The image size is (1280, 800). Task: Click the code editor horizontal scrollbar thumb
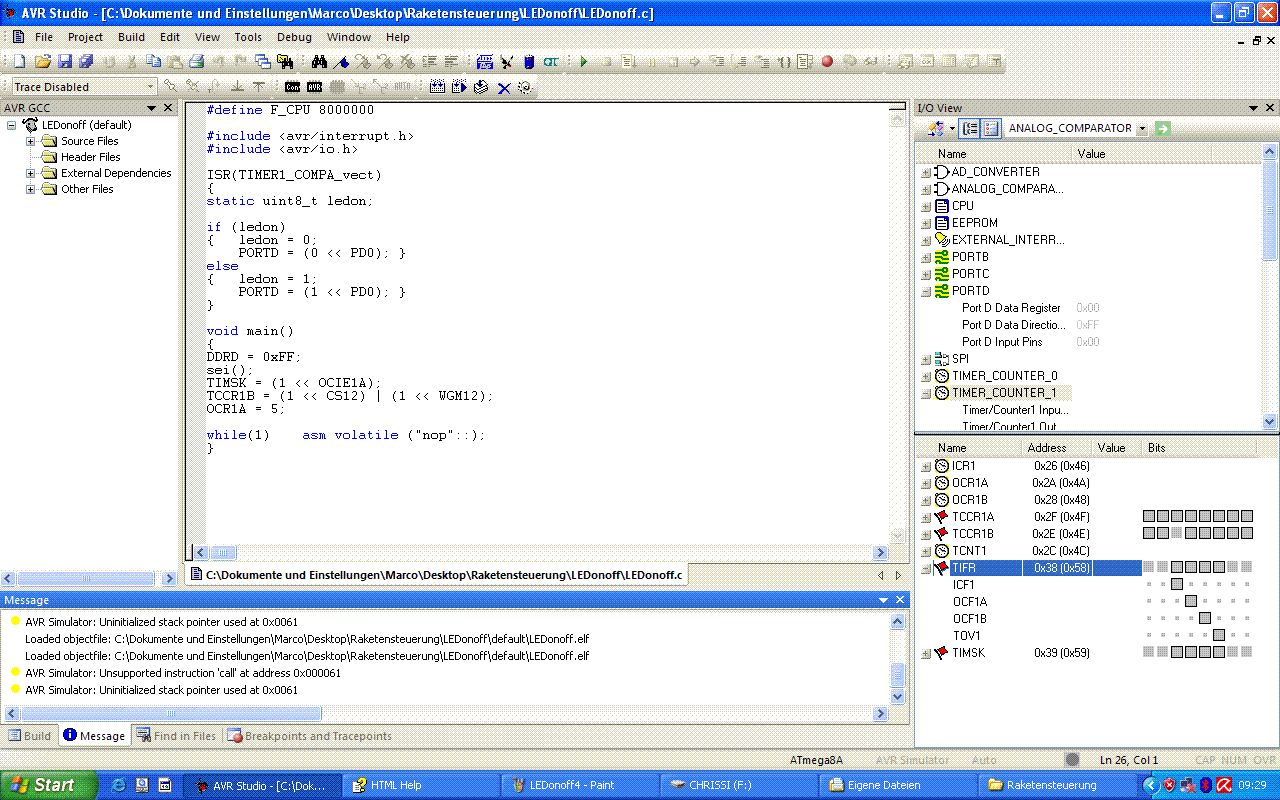(x=223, y=553)
